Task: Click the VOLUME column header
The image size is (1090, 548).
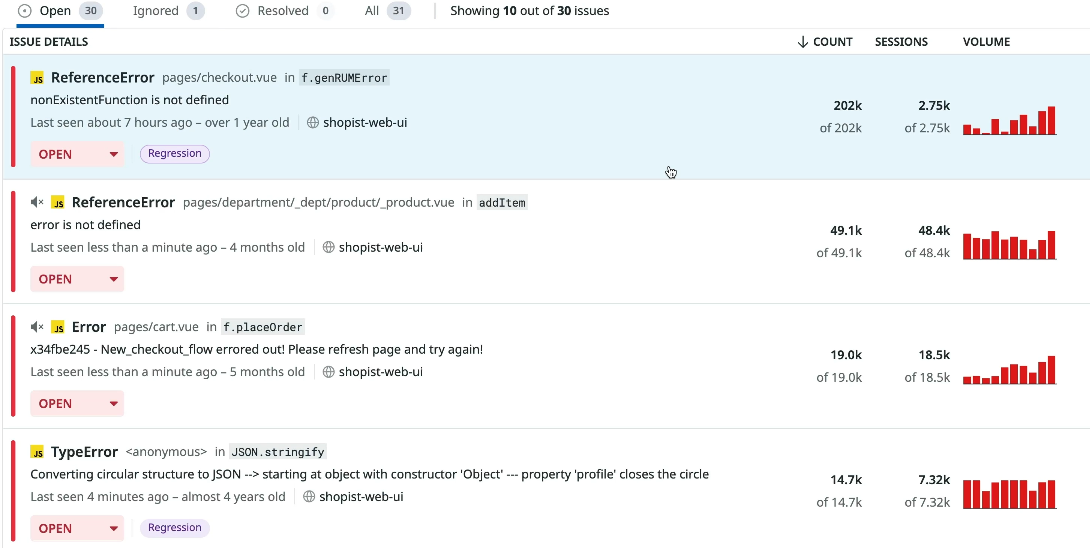Action: coord(986,42)
